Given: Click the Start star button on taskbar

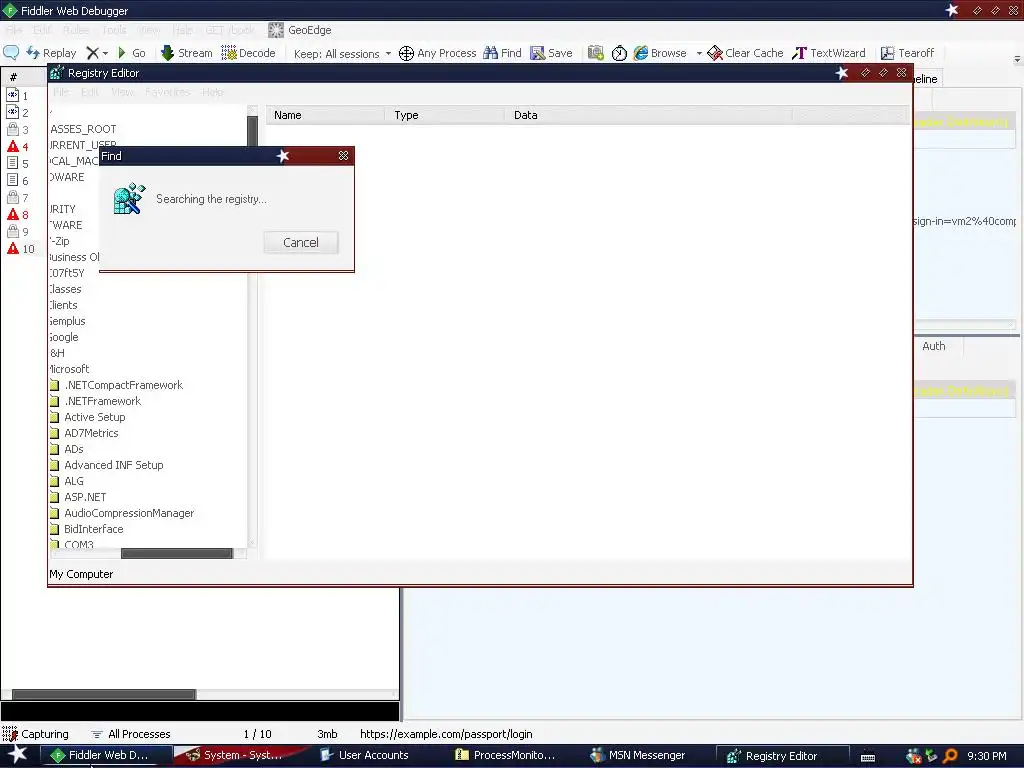Looking at the screenshot, I should tap(18, 755).
